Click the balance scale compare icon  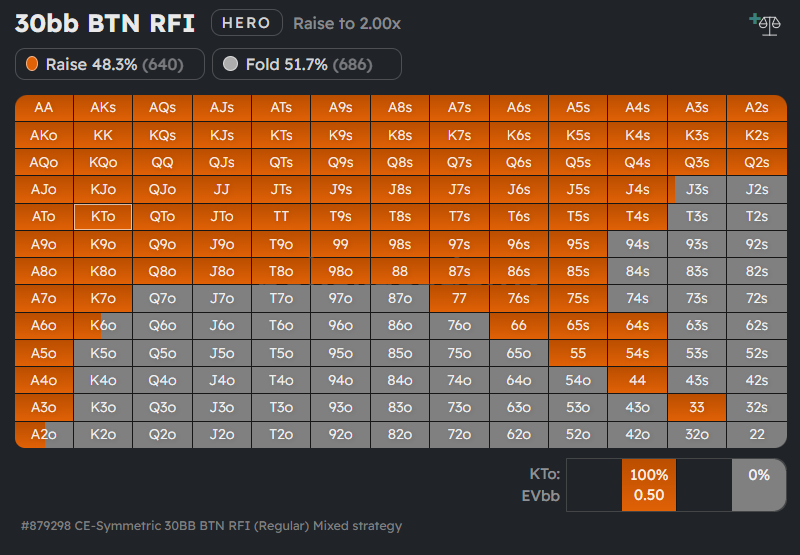767,24
